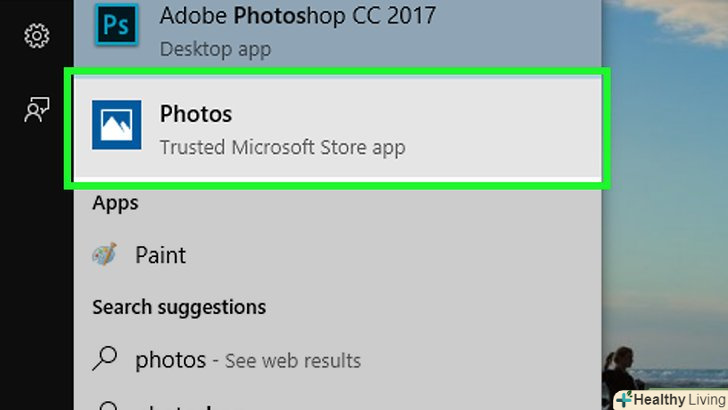Screen dimensions: 728x410
Task: Click the green plus icon in the watermark
Action: pos(624,399)
